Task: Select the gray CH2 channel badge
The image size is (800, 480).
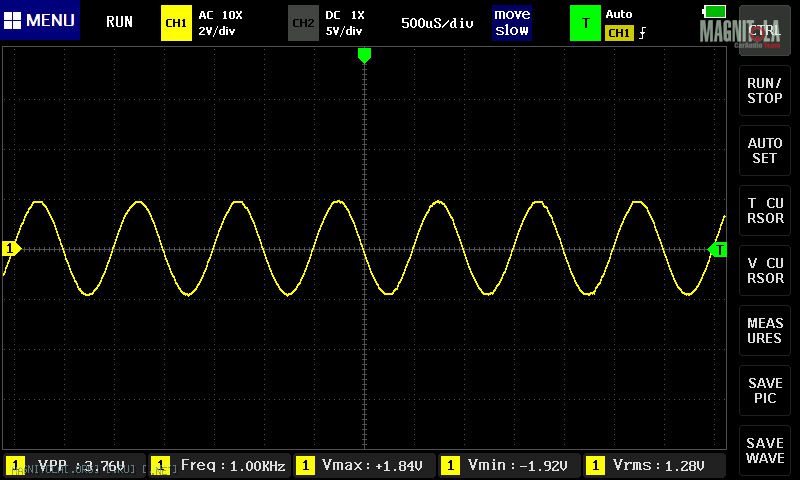Action: 303,23
